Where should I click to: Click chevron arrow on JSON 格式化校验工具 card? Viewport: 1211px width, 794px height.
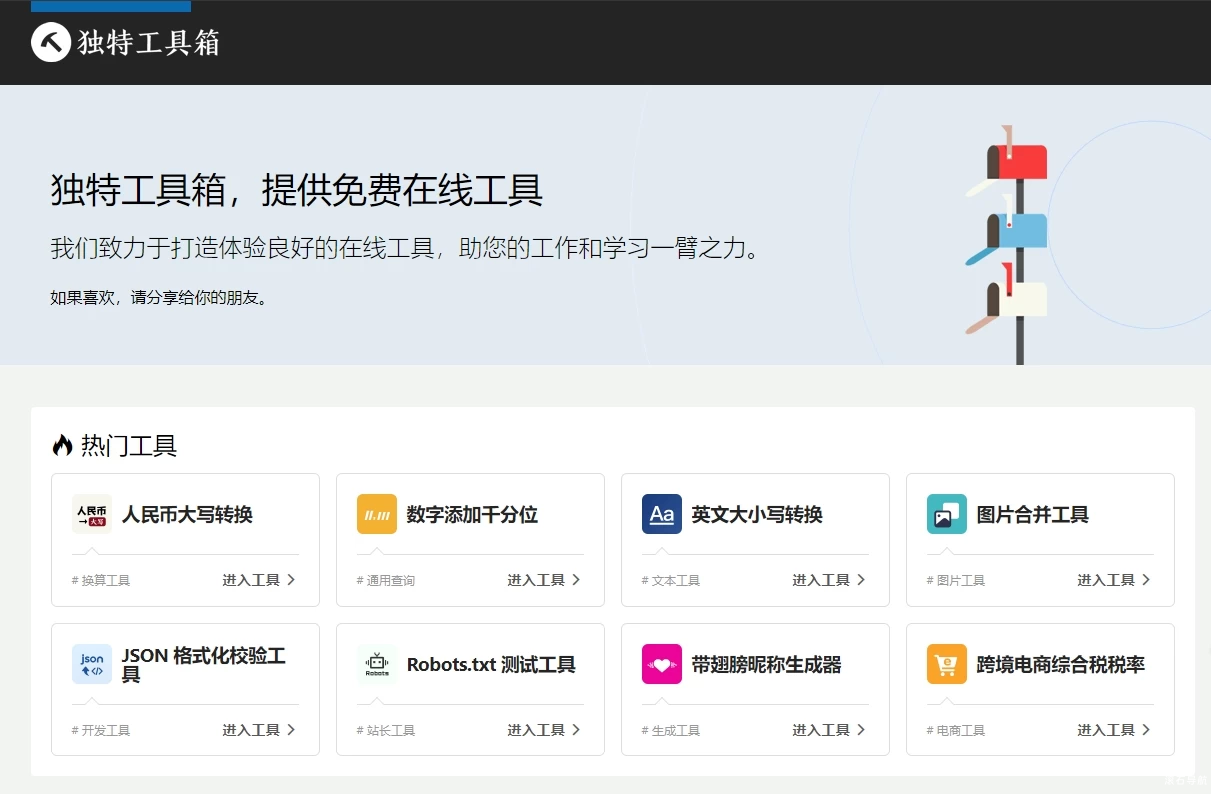tap(291, 730)
